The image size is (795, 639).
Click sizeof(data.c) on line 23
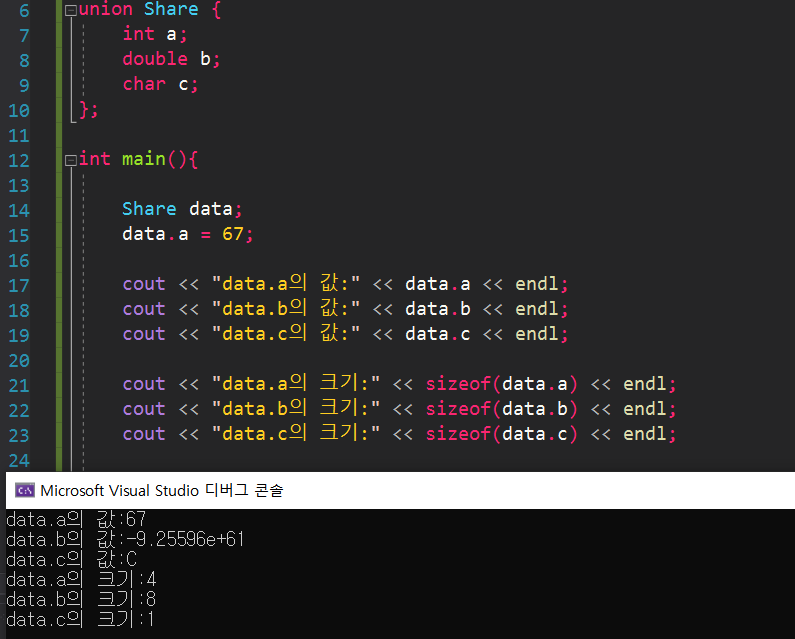pyautogui.click(x=501, y=434)
